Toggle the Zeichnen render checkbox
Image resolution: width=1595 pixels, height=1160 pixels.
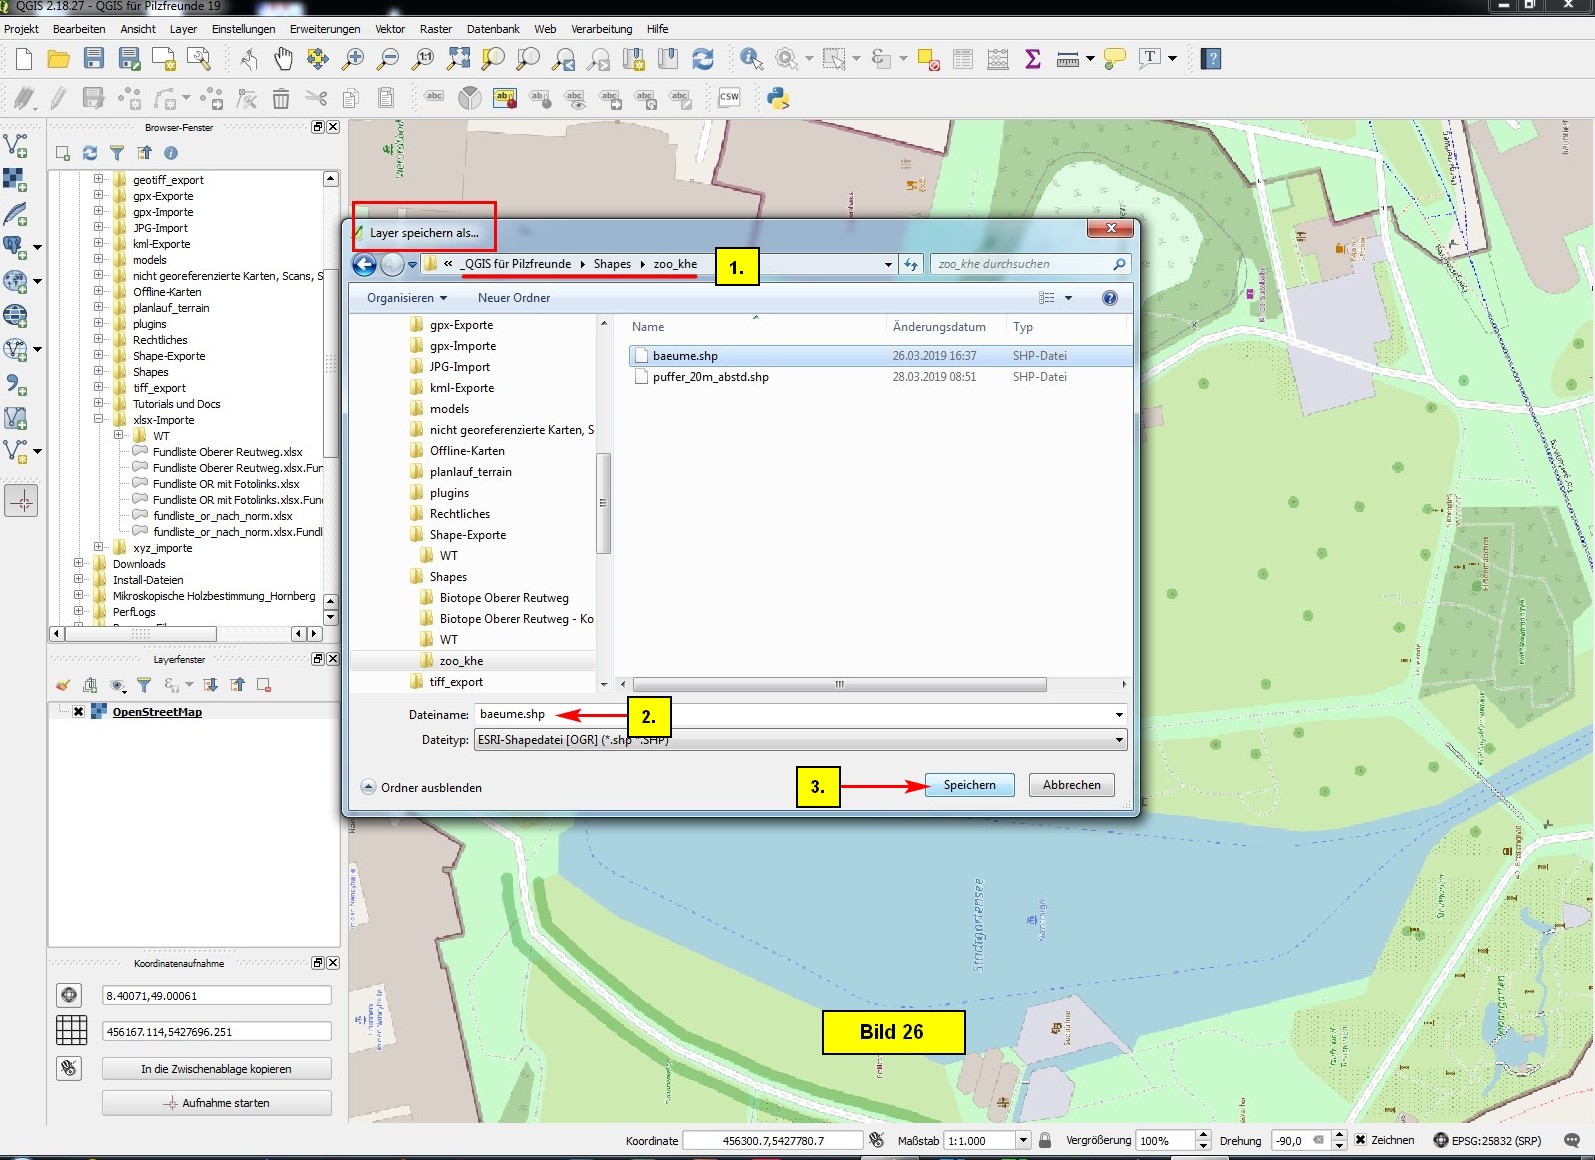point(1360,1140)
